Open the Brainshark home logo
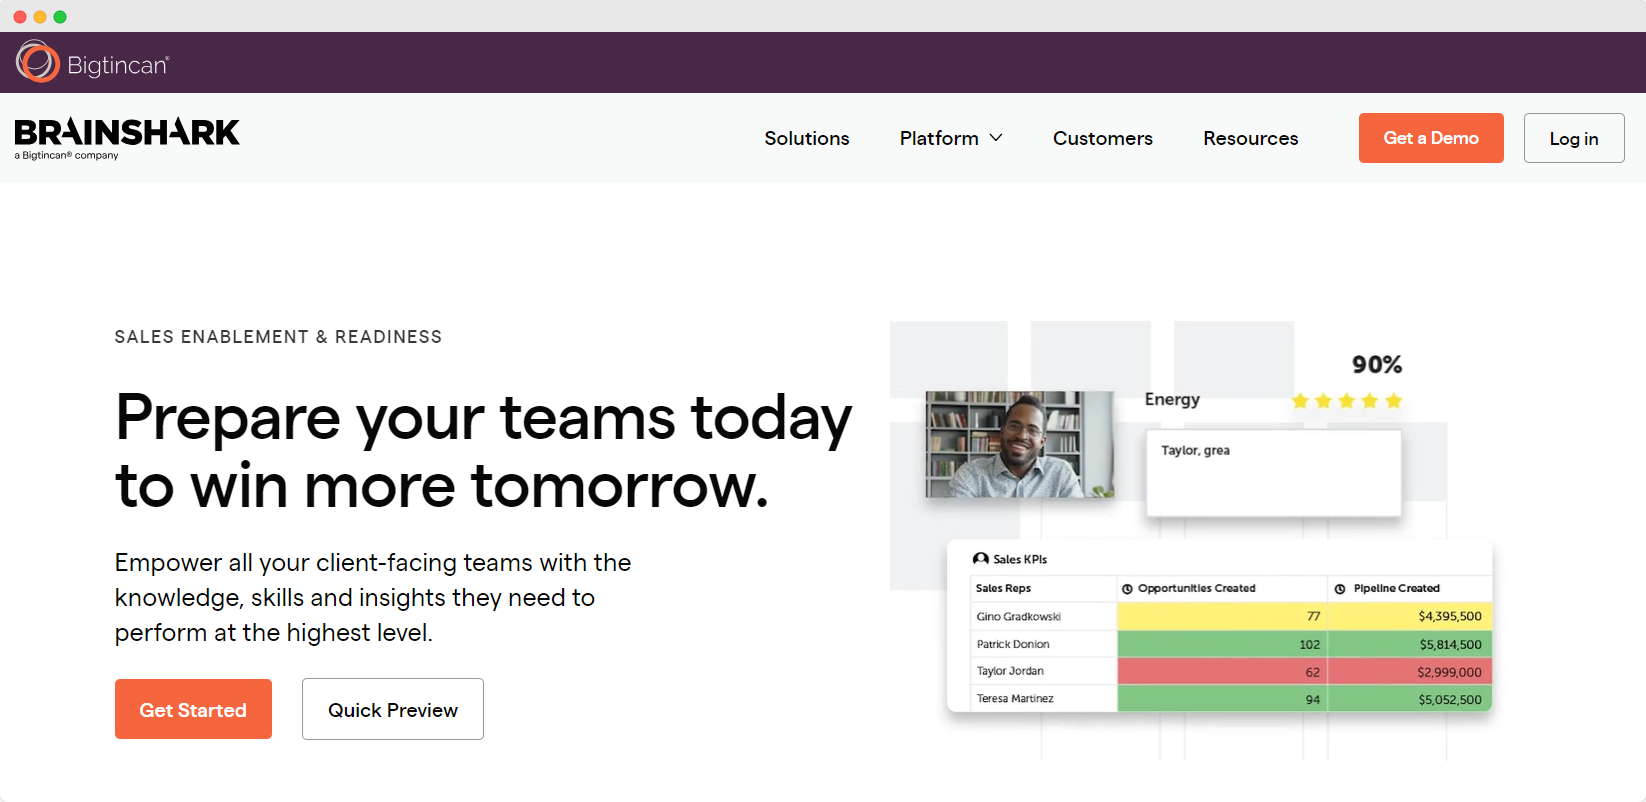 [127, 138]
